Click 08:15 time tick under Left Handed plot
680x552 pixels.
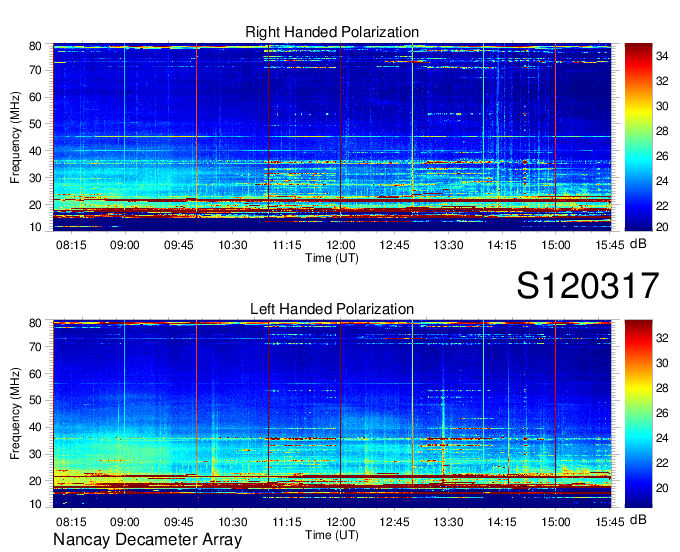click(71, 522)
